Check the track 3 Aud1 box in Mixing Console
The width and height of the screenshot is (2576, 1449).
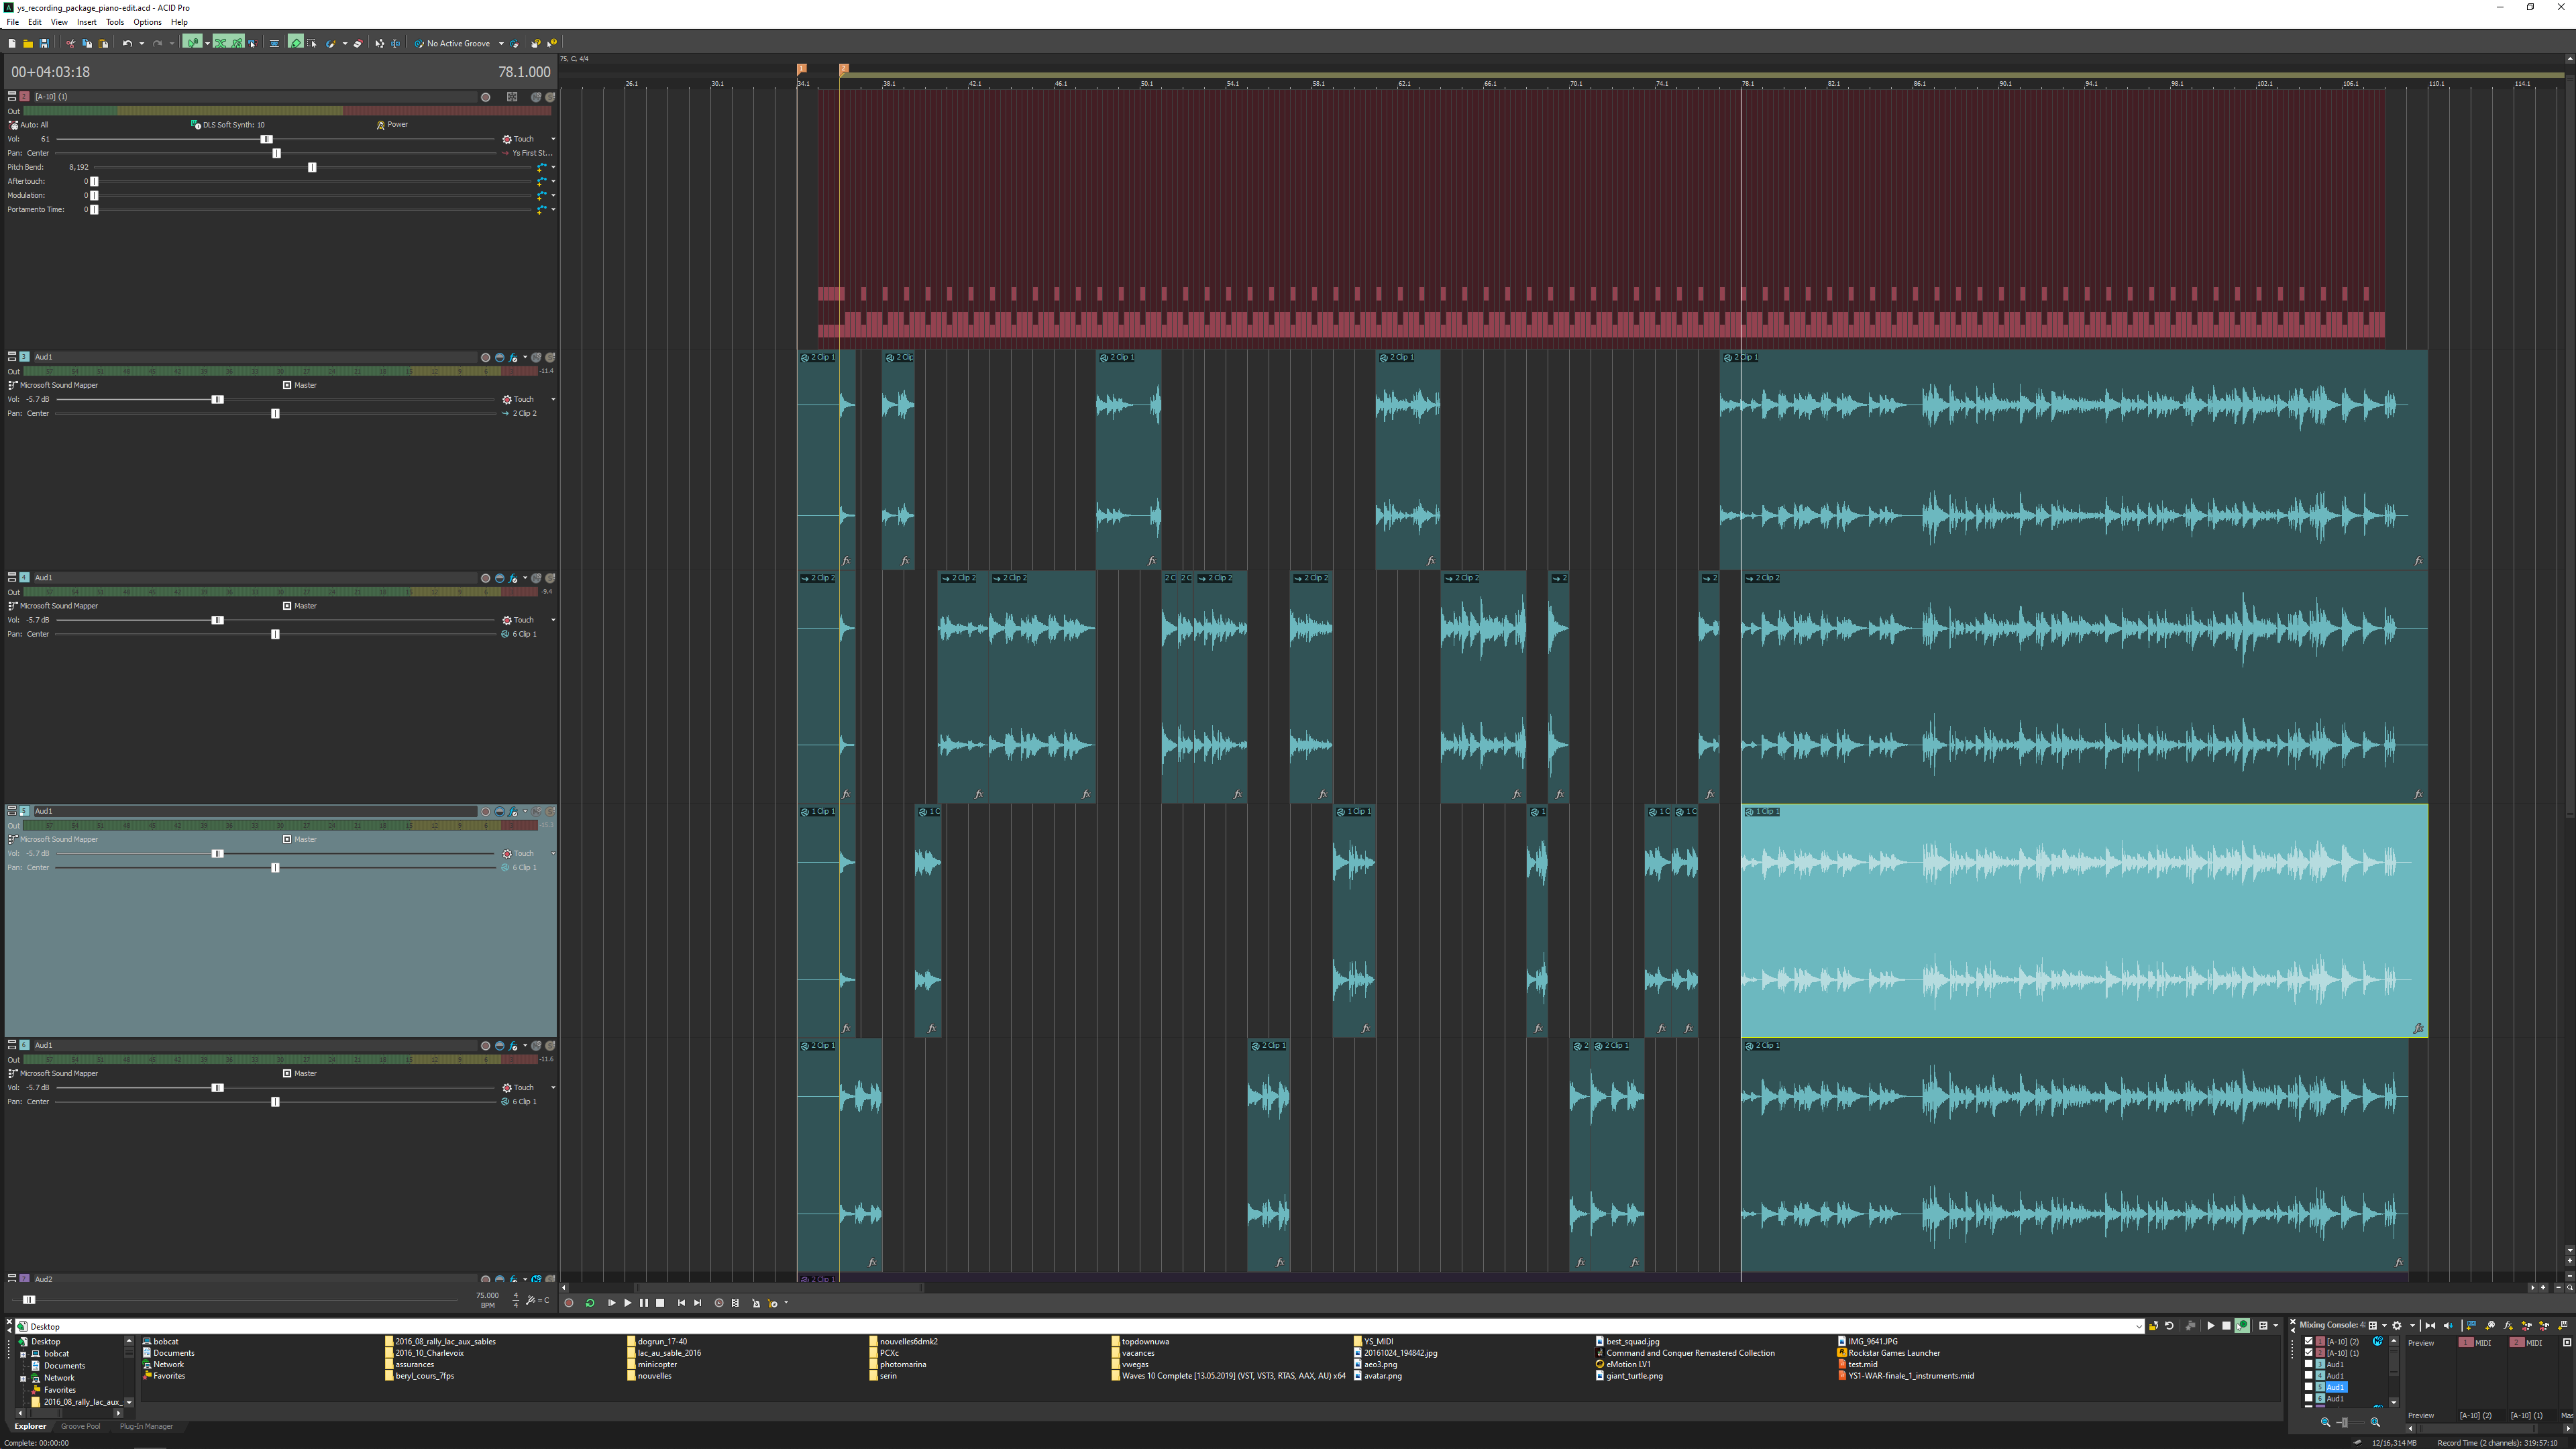[x=2309, y=1364]
